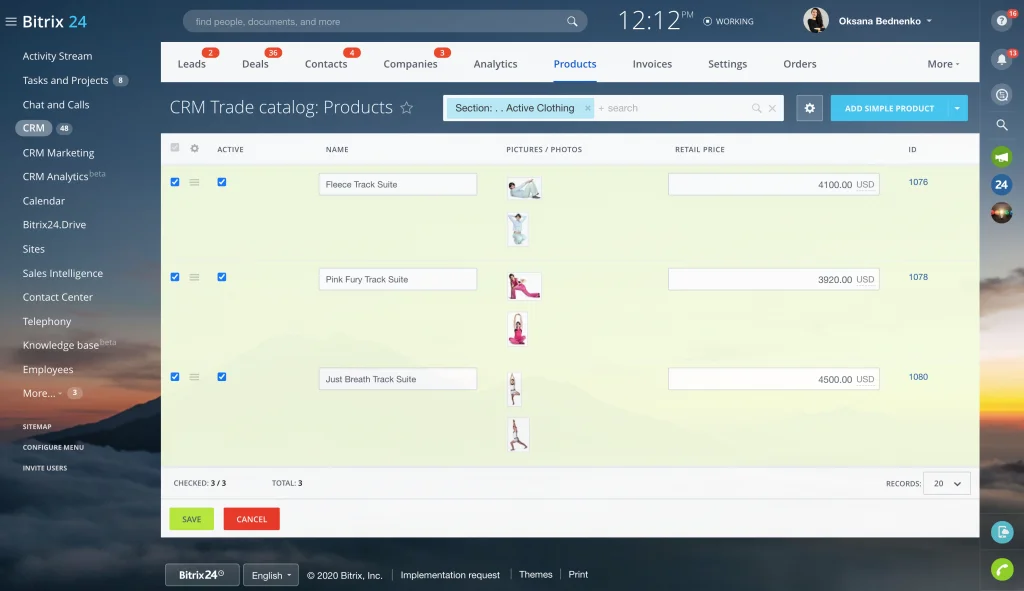This screenshot has height=591, width=1024.
Task: Open actions menu for Pink Fury Track Suite row
Action: [195, 277]
